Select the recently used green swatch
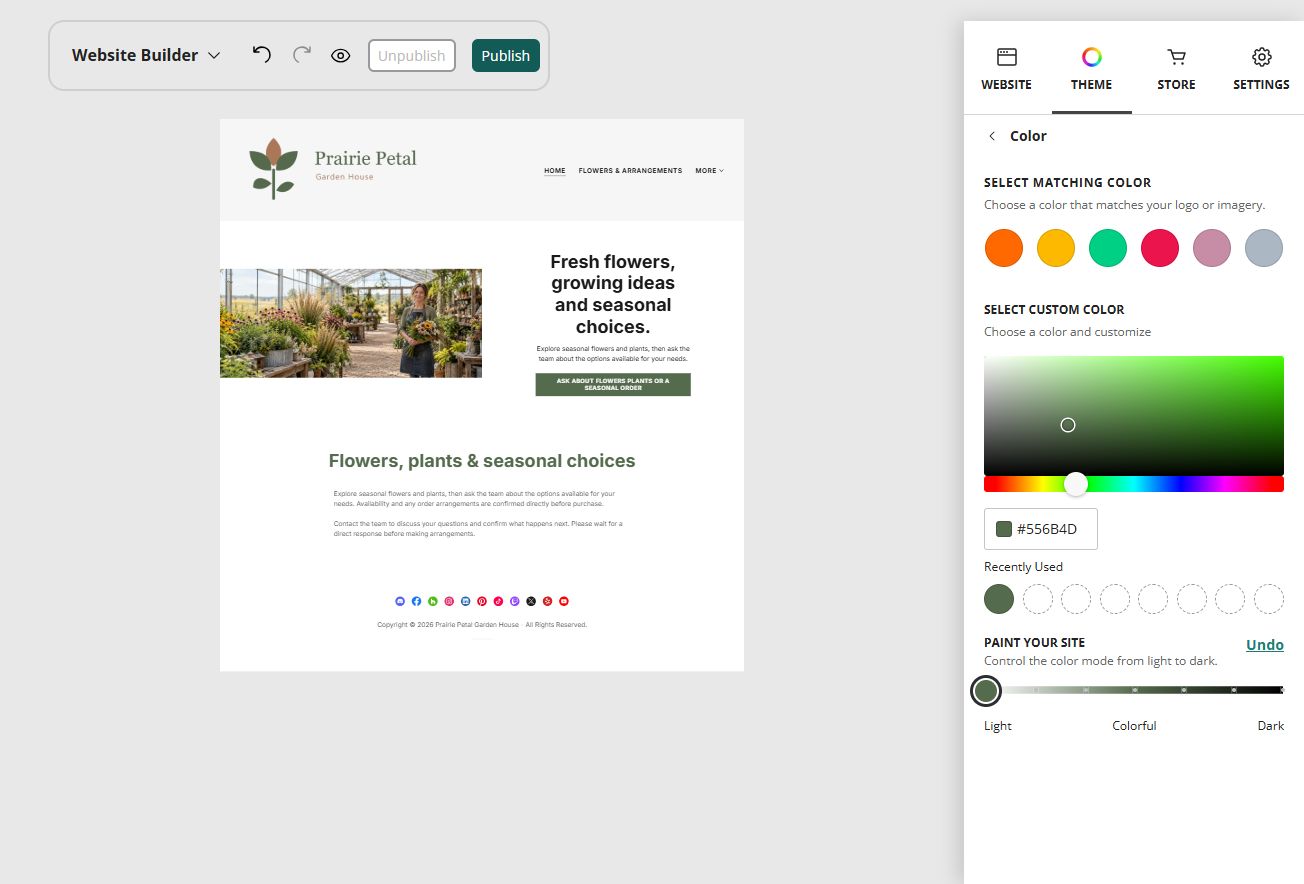 pyautogui.click(x=999, y=599)
